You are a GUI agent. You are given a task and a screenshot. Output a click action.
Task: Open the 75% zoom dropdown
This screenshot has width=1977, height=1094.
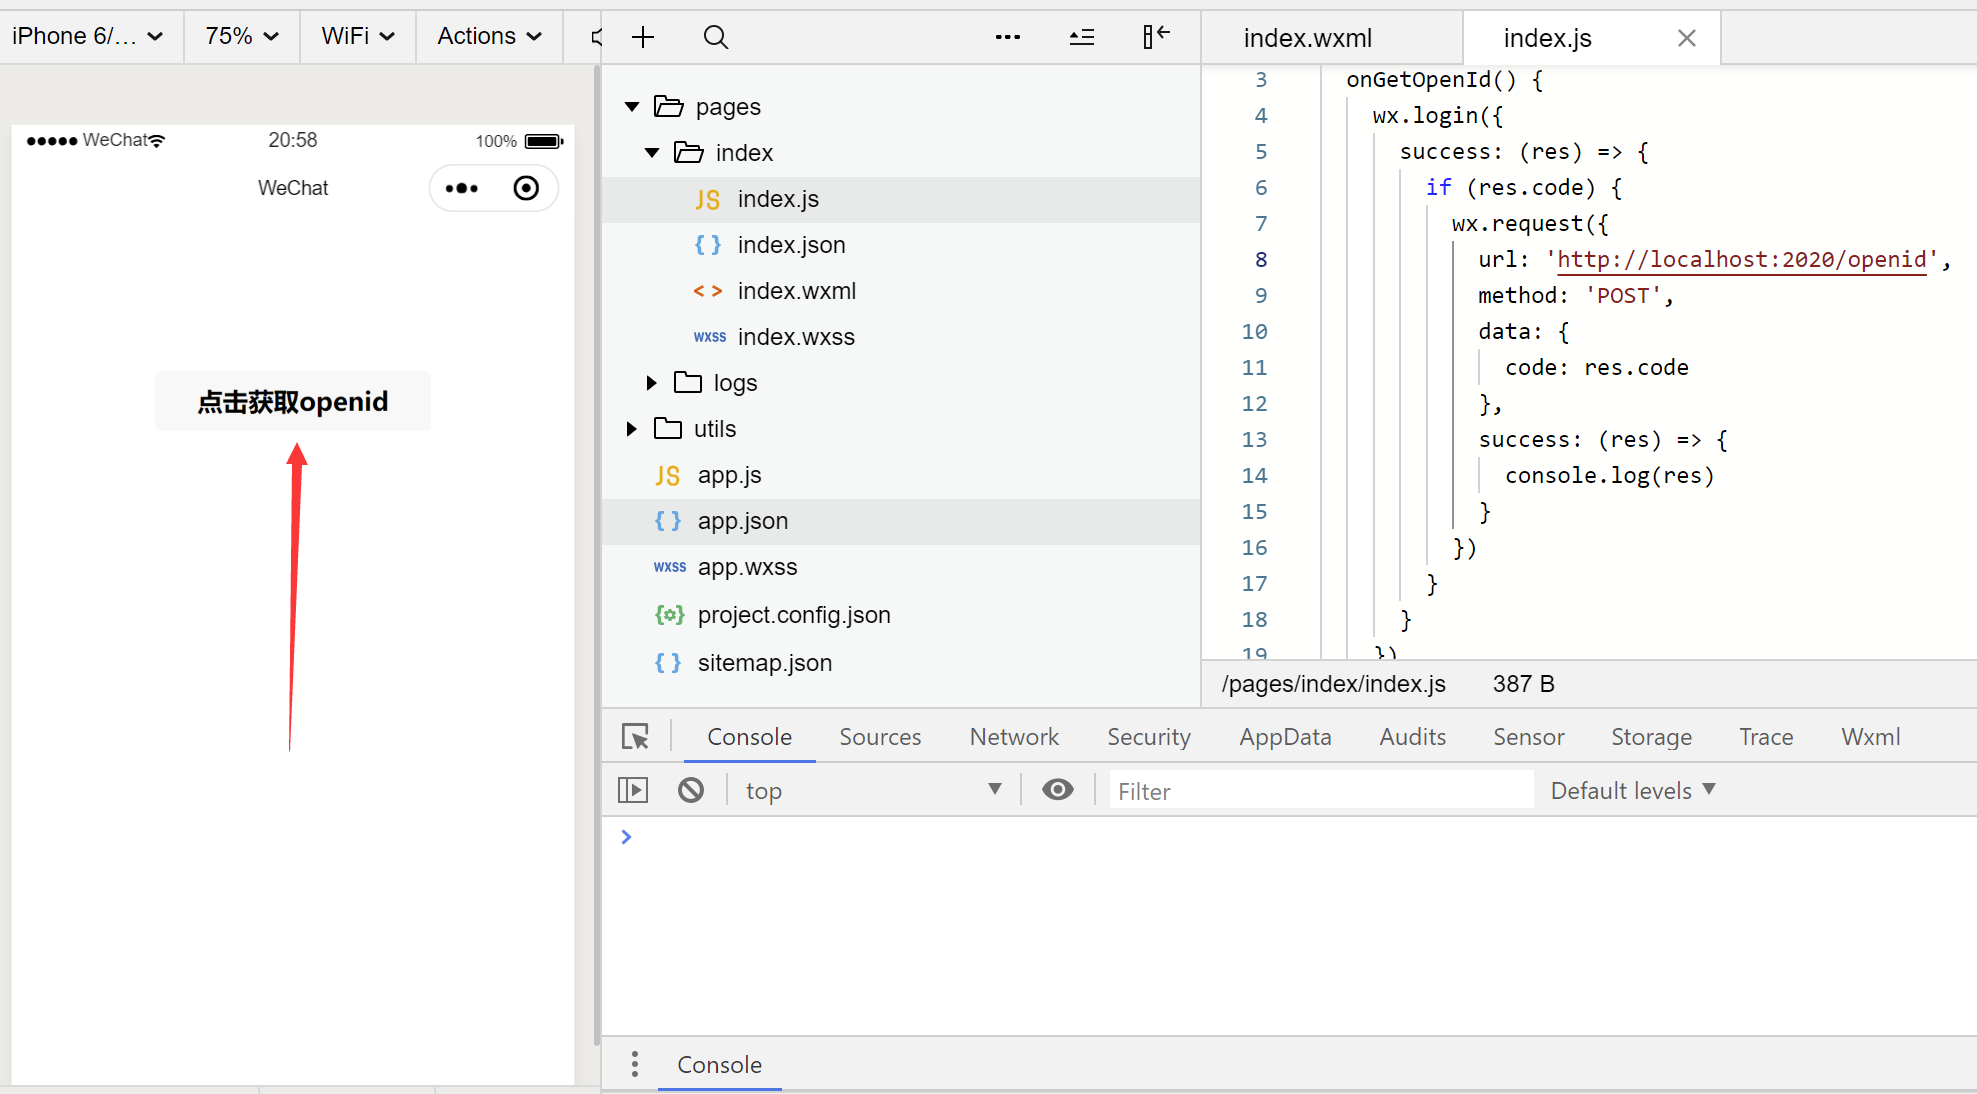click(x=242, y=36)
